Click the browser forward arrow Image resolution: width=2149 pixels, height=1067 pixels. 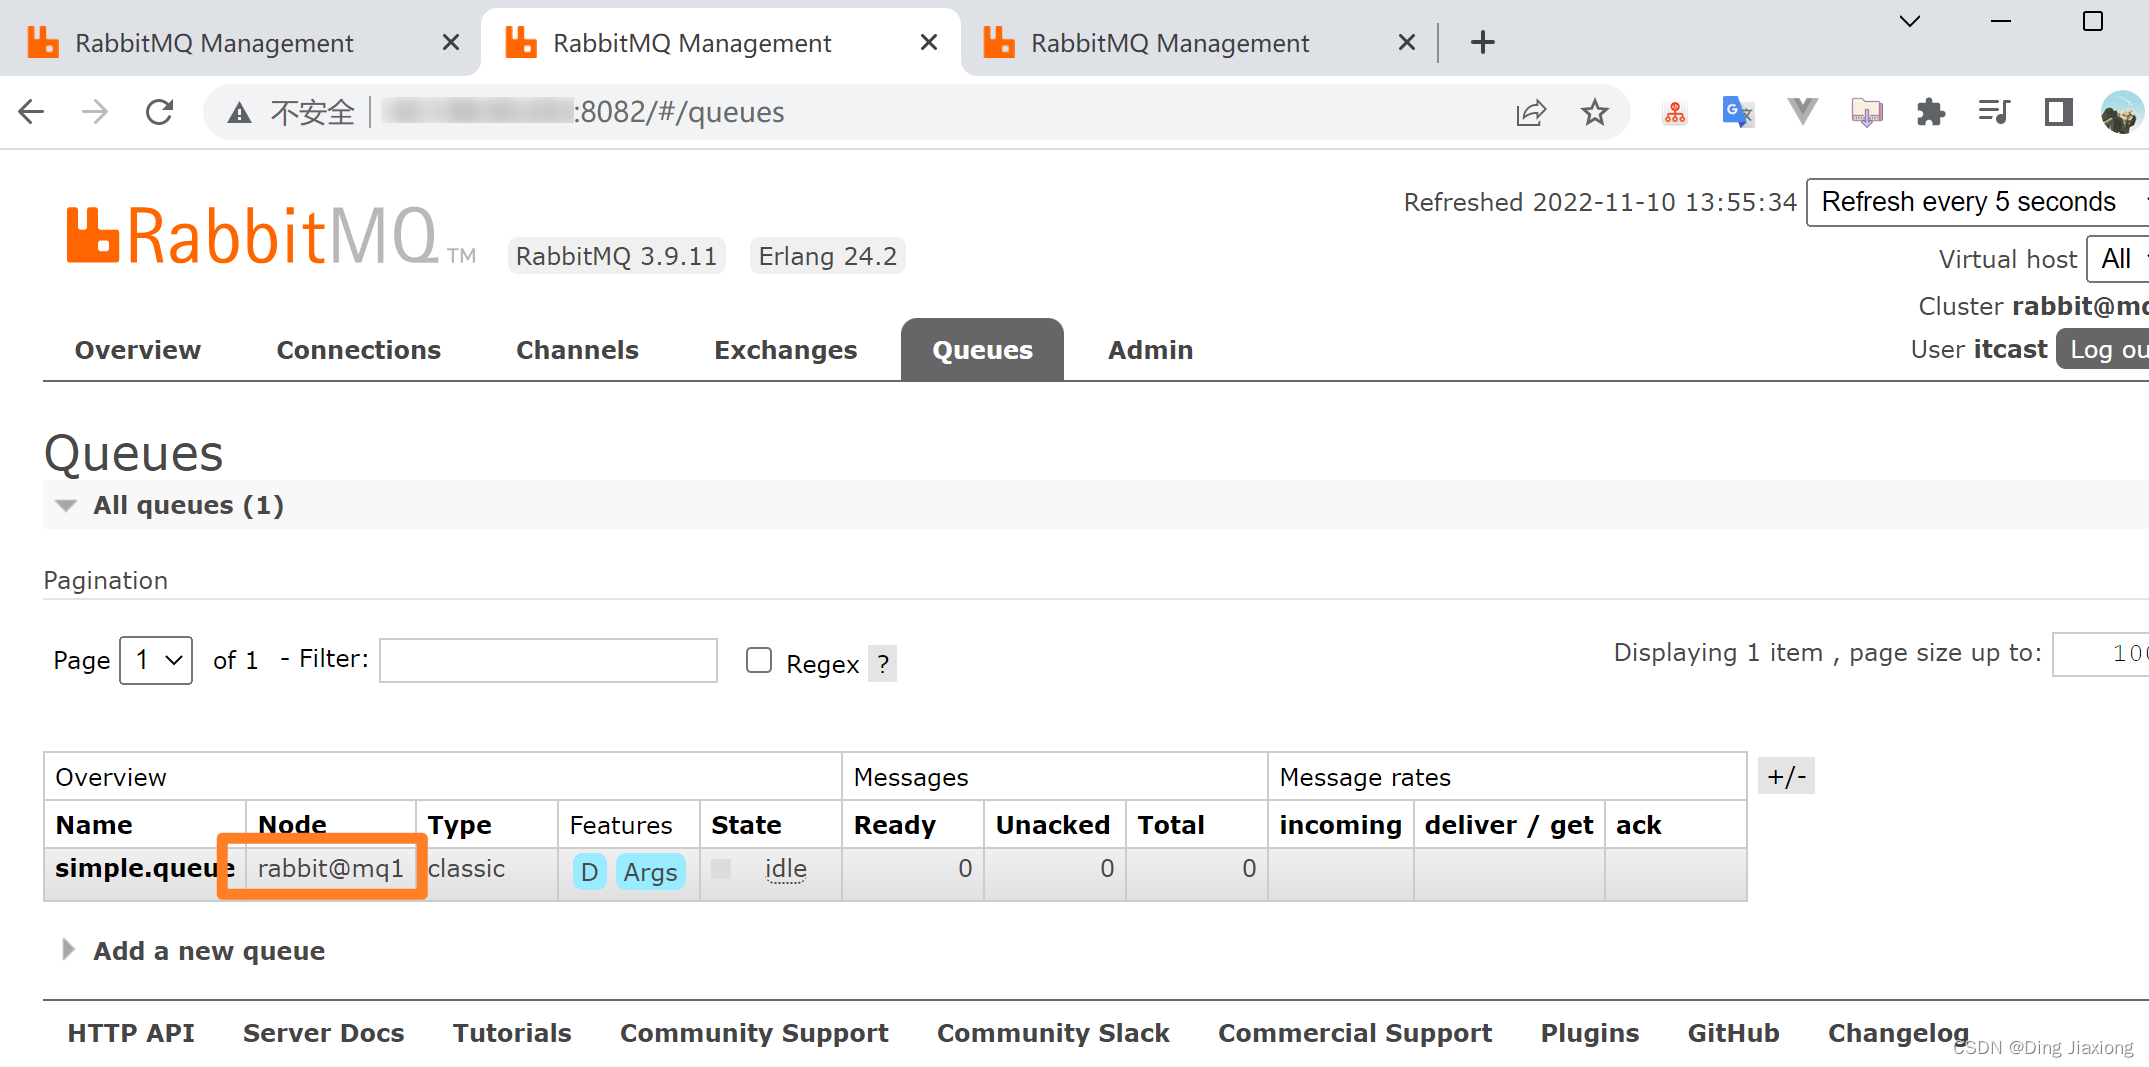tap(95, 112)
